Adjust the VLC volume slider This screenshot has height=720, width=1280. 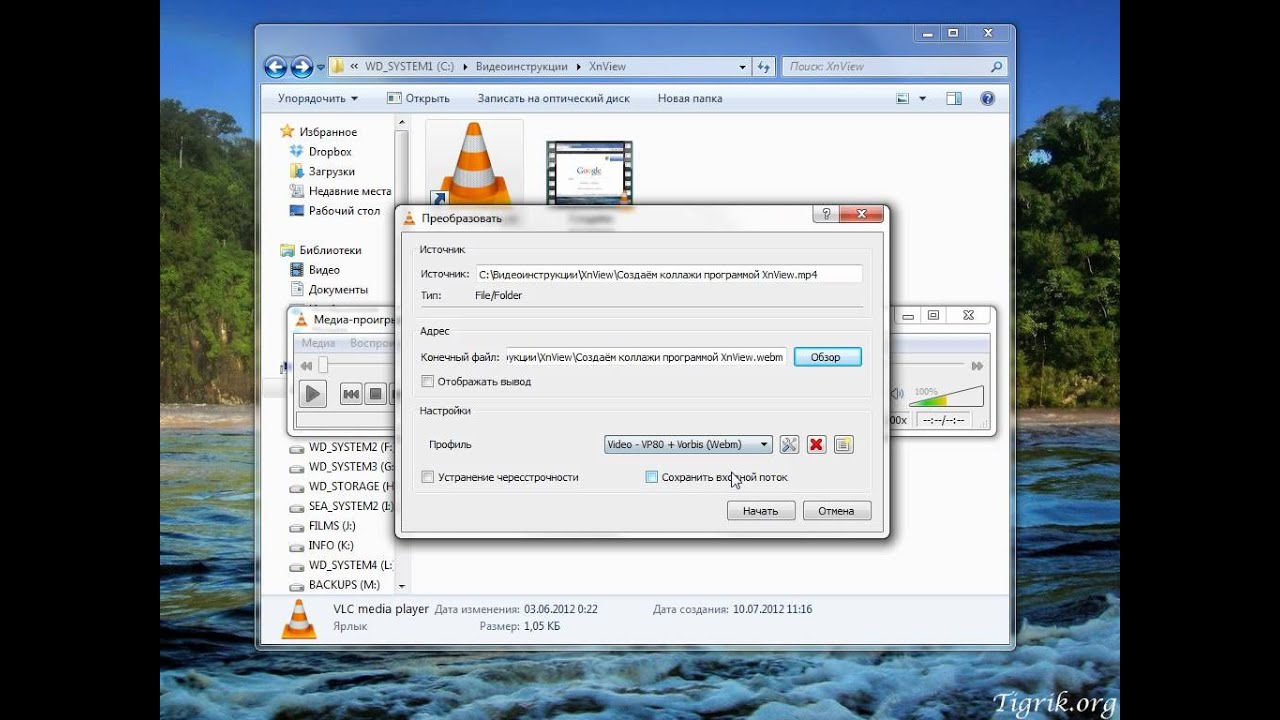pos(946,396)
